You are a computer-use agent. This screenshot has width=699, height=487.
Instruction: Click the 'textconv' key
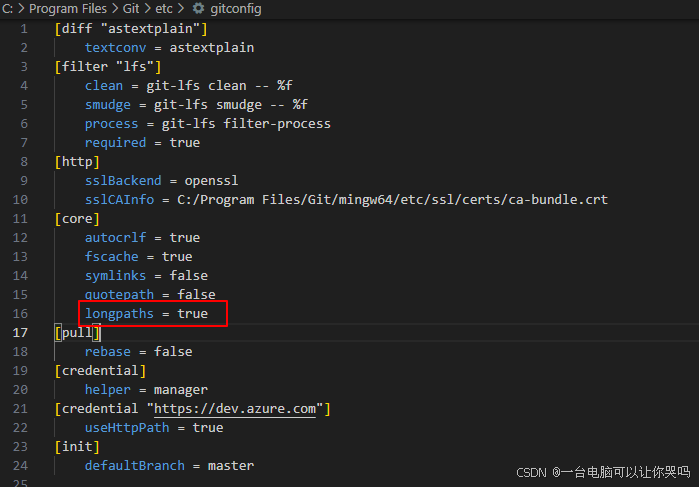coord(115,48)
